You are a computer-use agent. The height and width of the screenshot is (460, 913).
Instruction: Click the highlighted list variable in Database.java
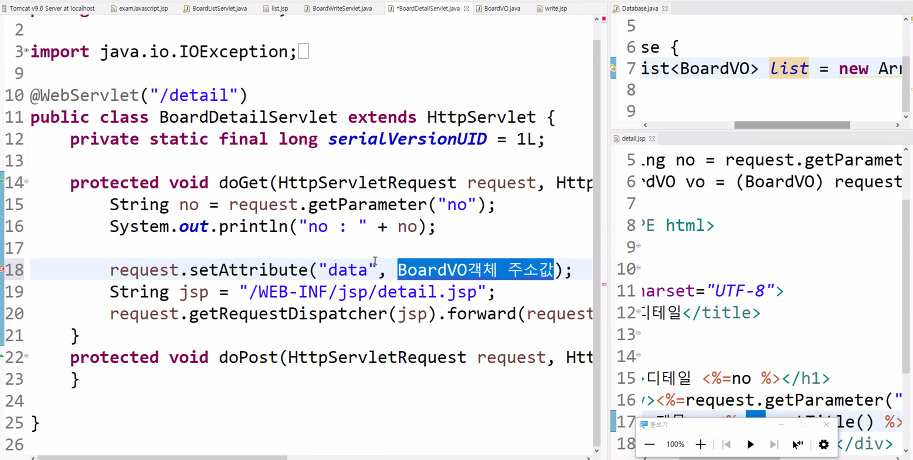788,69
